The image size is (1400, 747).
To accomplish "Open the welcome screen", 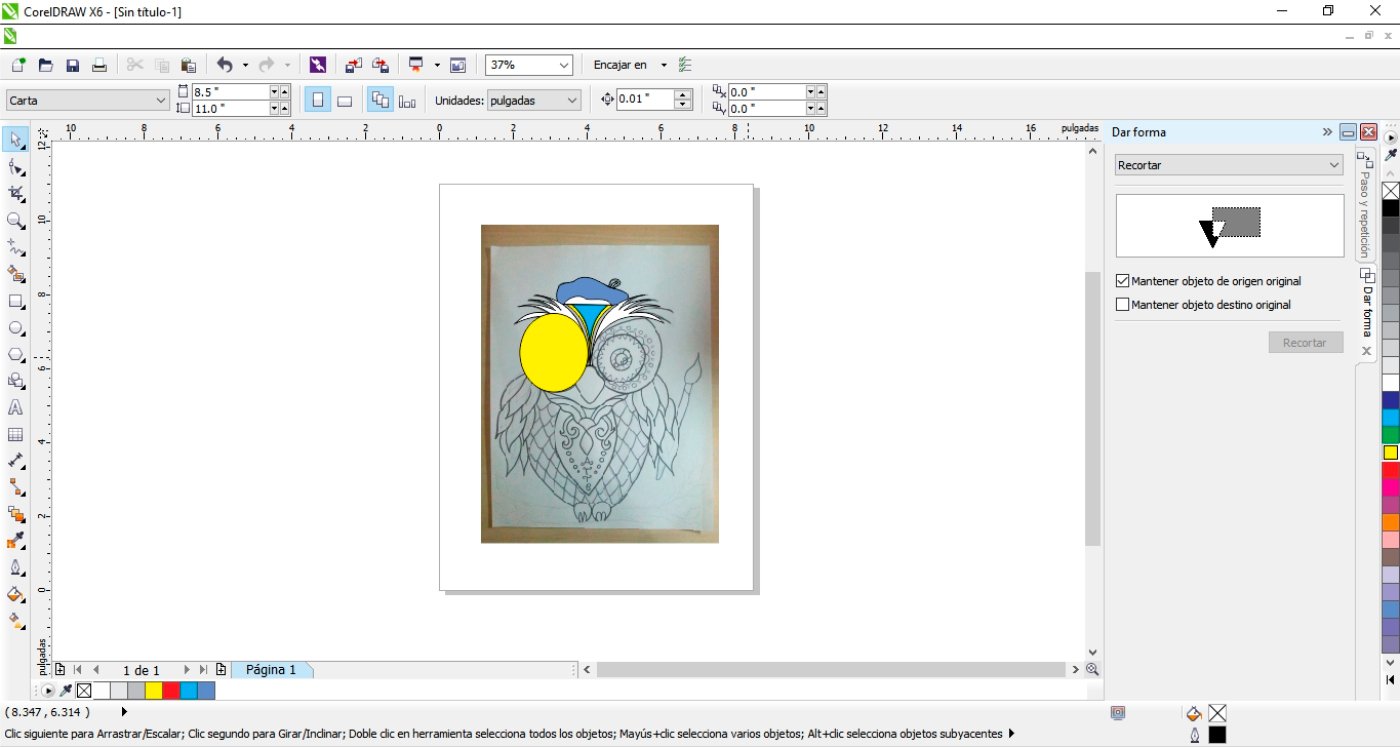I will pyautogui.click(x=458, y=65).
